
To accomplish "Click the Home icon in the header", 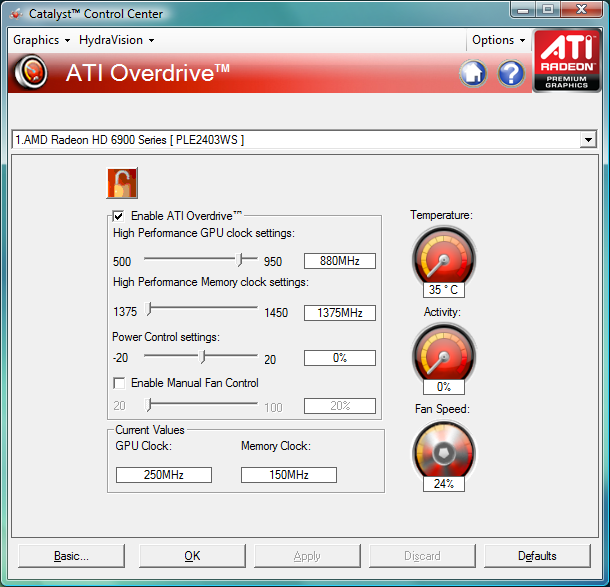I will pos(473,73).
